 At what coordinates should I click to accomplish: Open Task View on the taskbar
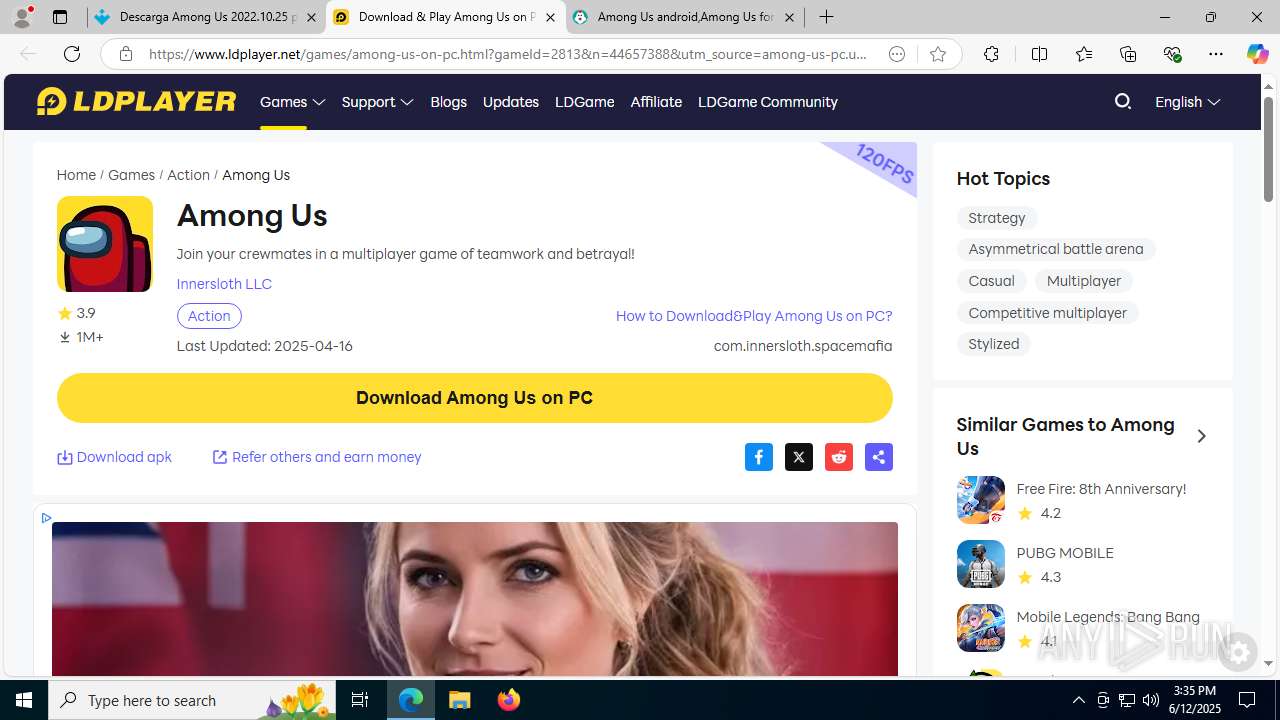pyautogui.click(x=360, y=700)
